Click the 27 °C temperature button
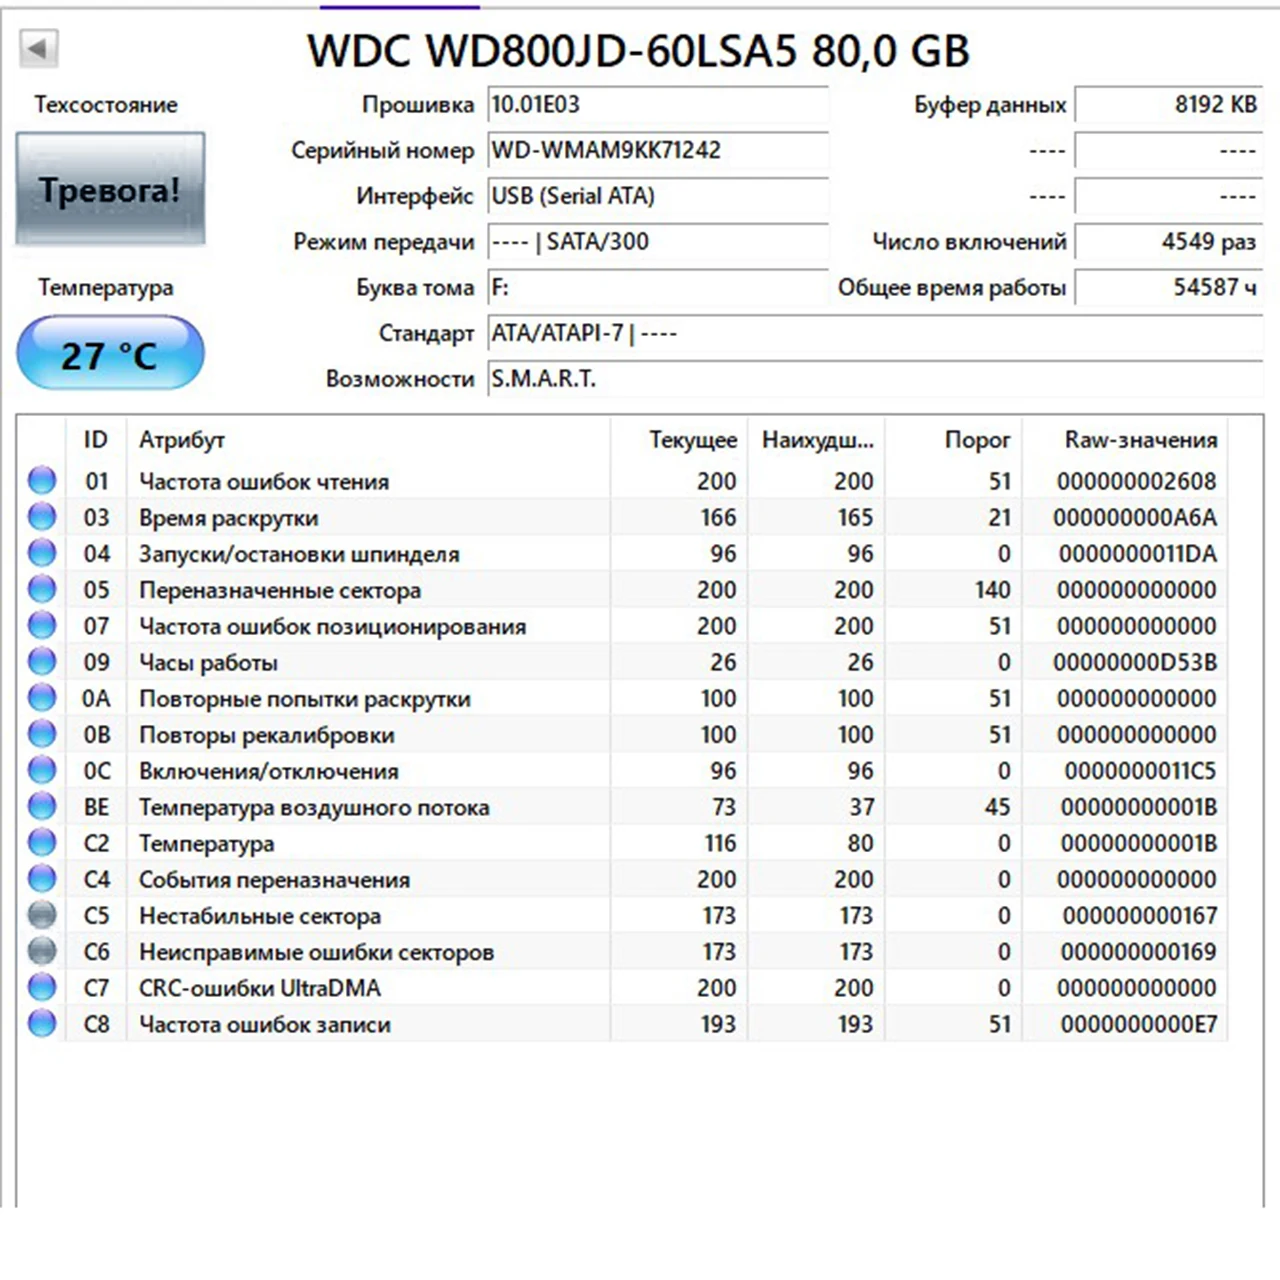 [x=110, y=353]
